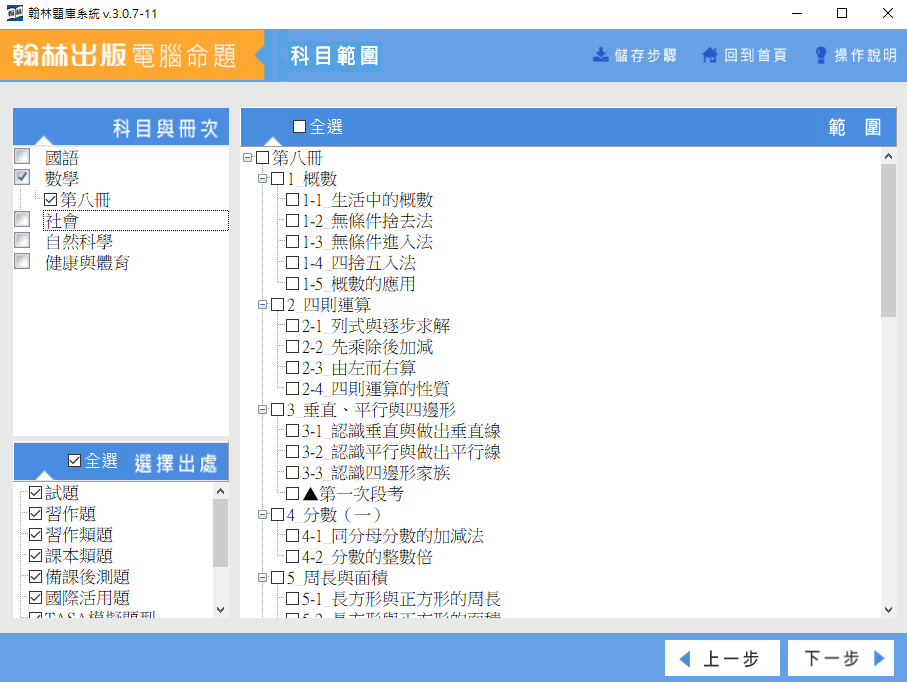The height and width of the screenshot is (682, 907).
Task: Collapse the 第八冊 root tree node
Action: (247, 158)
